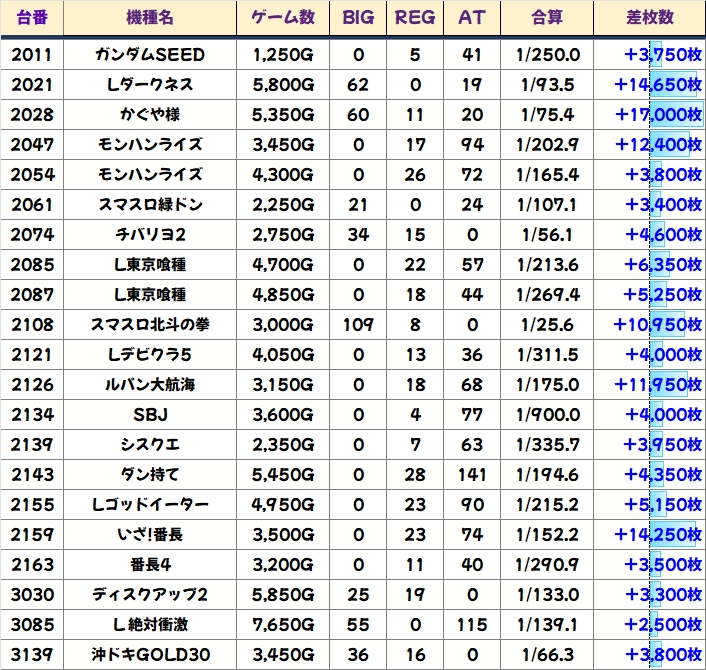Click the 1/202.9 combined rate
This screenshot has height=670, width=706.
click(547, 145)
